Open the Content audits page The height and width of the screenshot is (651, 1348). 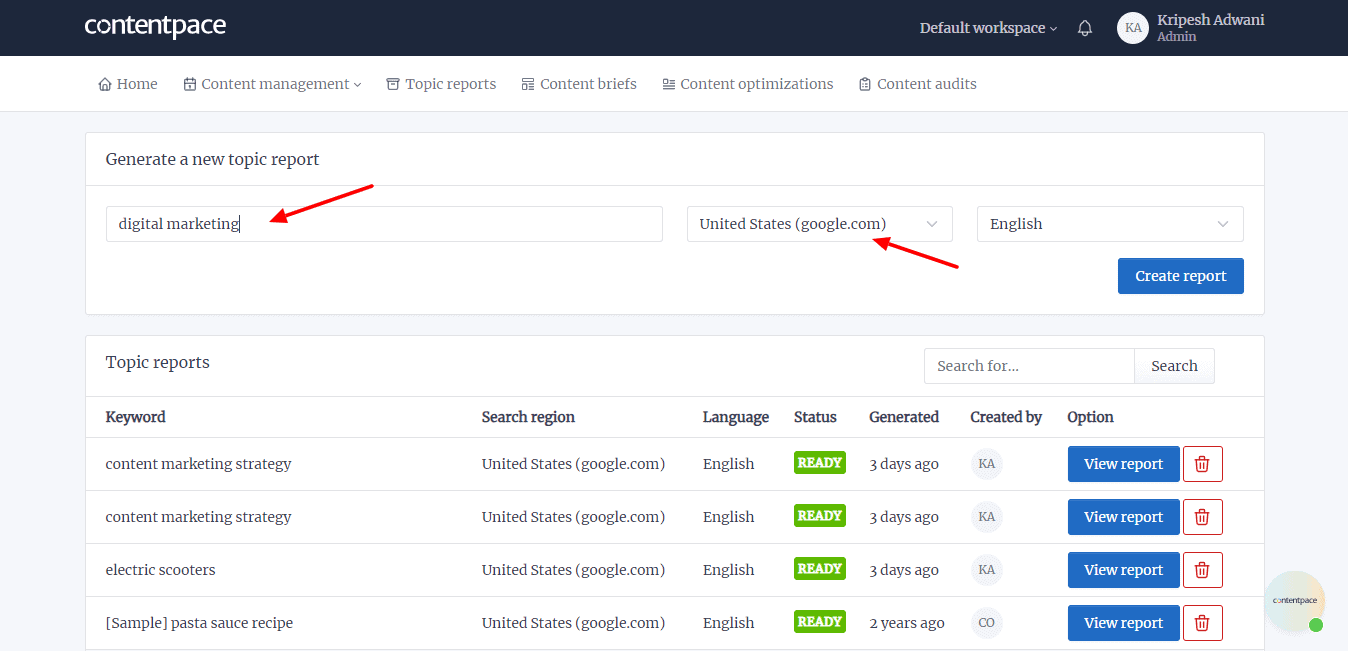point(917,84)
